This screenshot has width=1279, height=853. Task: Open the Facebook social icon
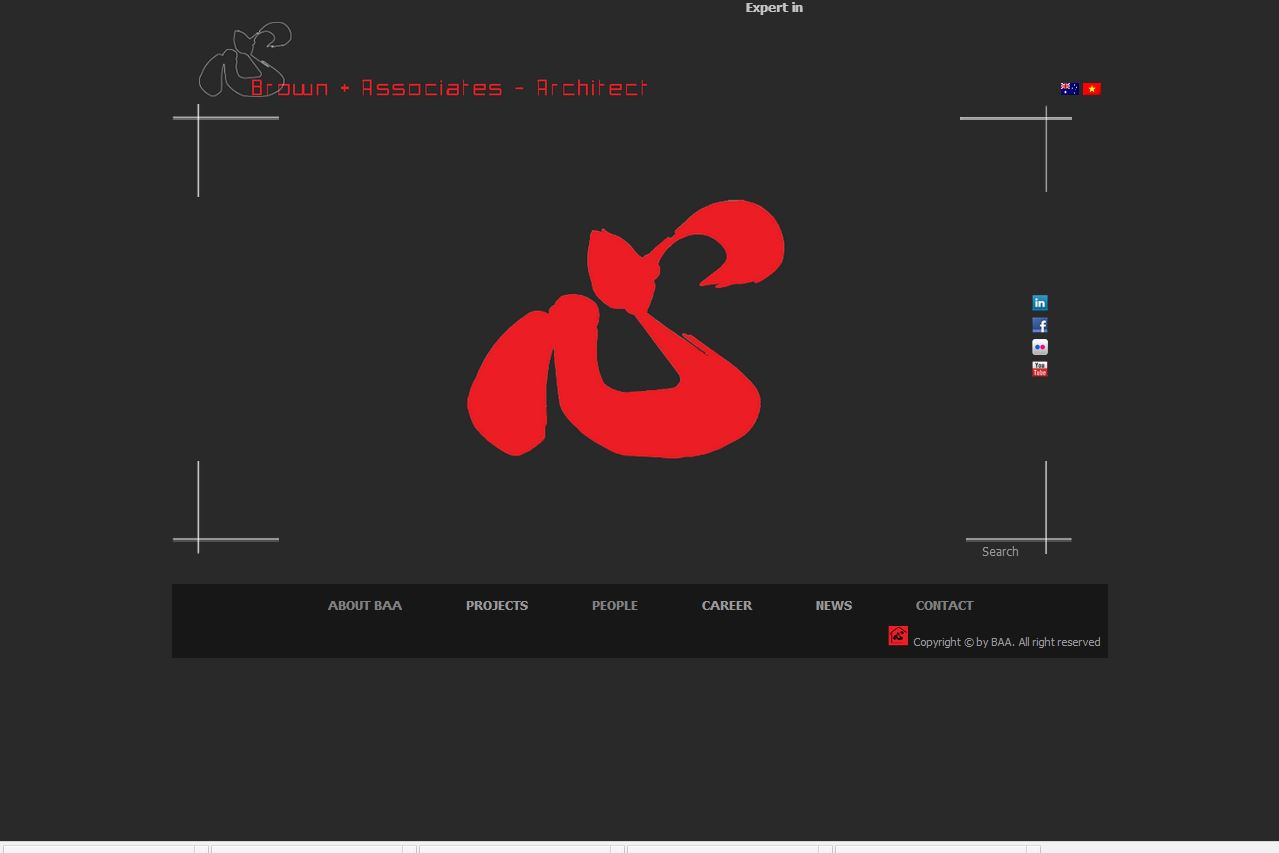tap(1040, 325)
